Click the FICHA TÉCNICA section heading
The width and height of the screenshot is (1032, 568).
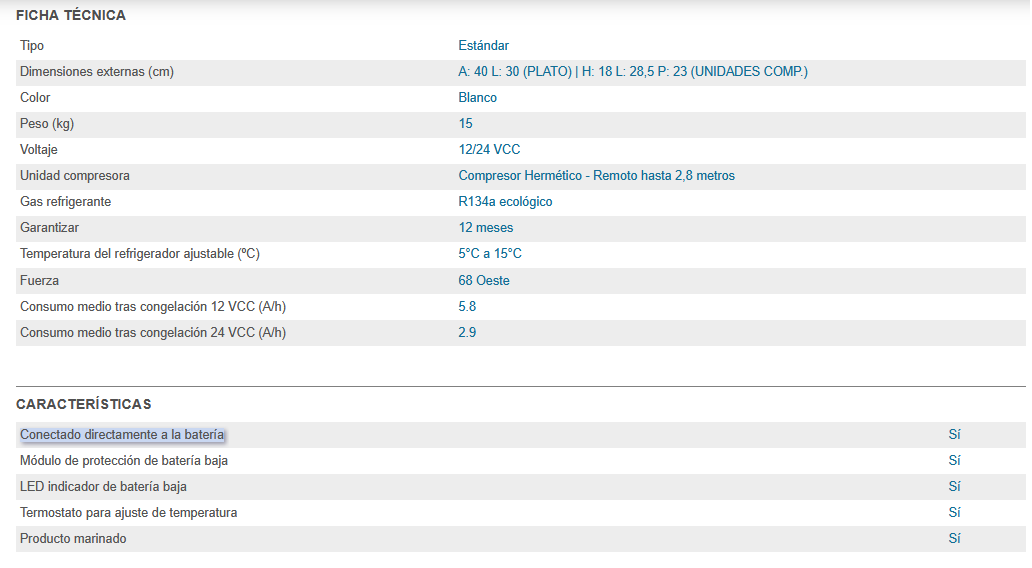(71, 15)
